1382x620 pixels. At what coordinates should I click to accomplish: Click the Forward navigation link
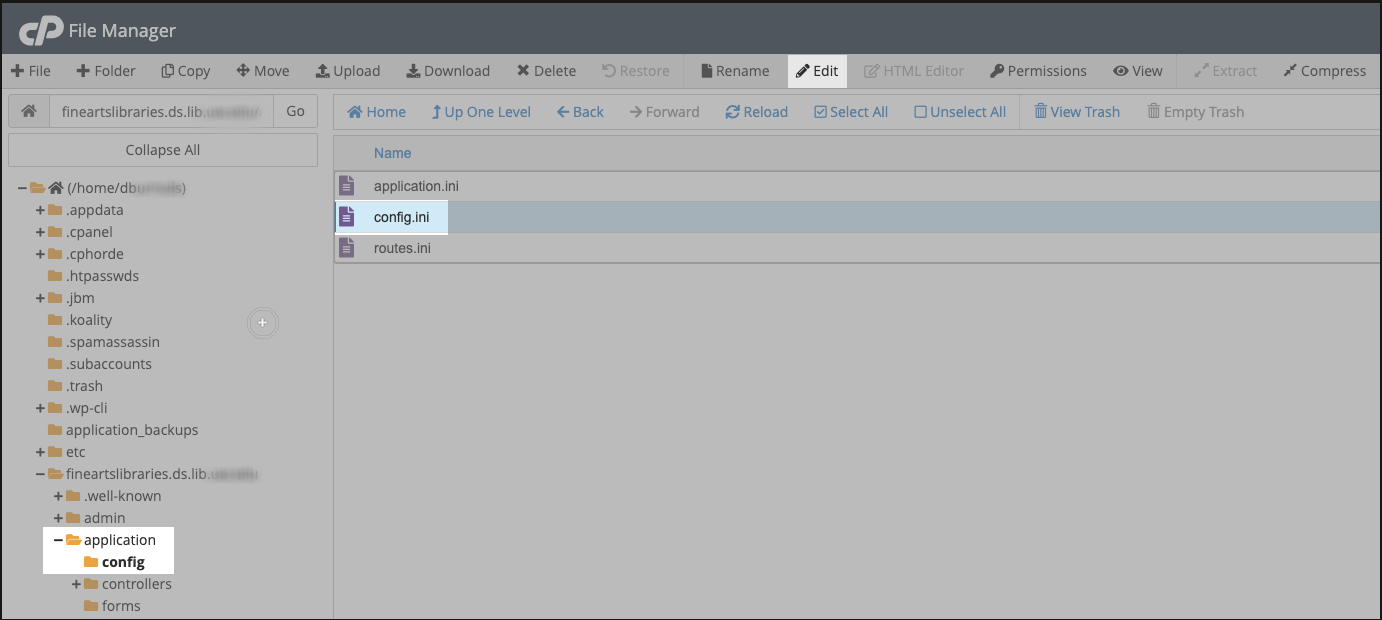664,112
